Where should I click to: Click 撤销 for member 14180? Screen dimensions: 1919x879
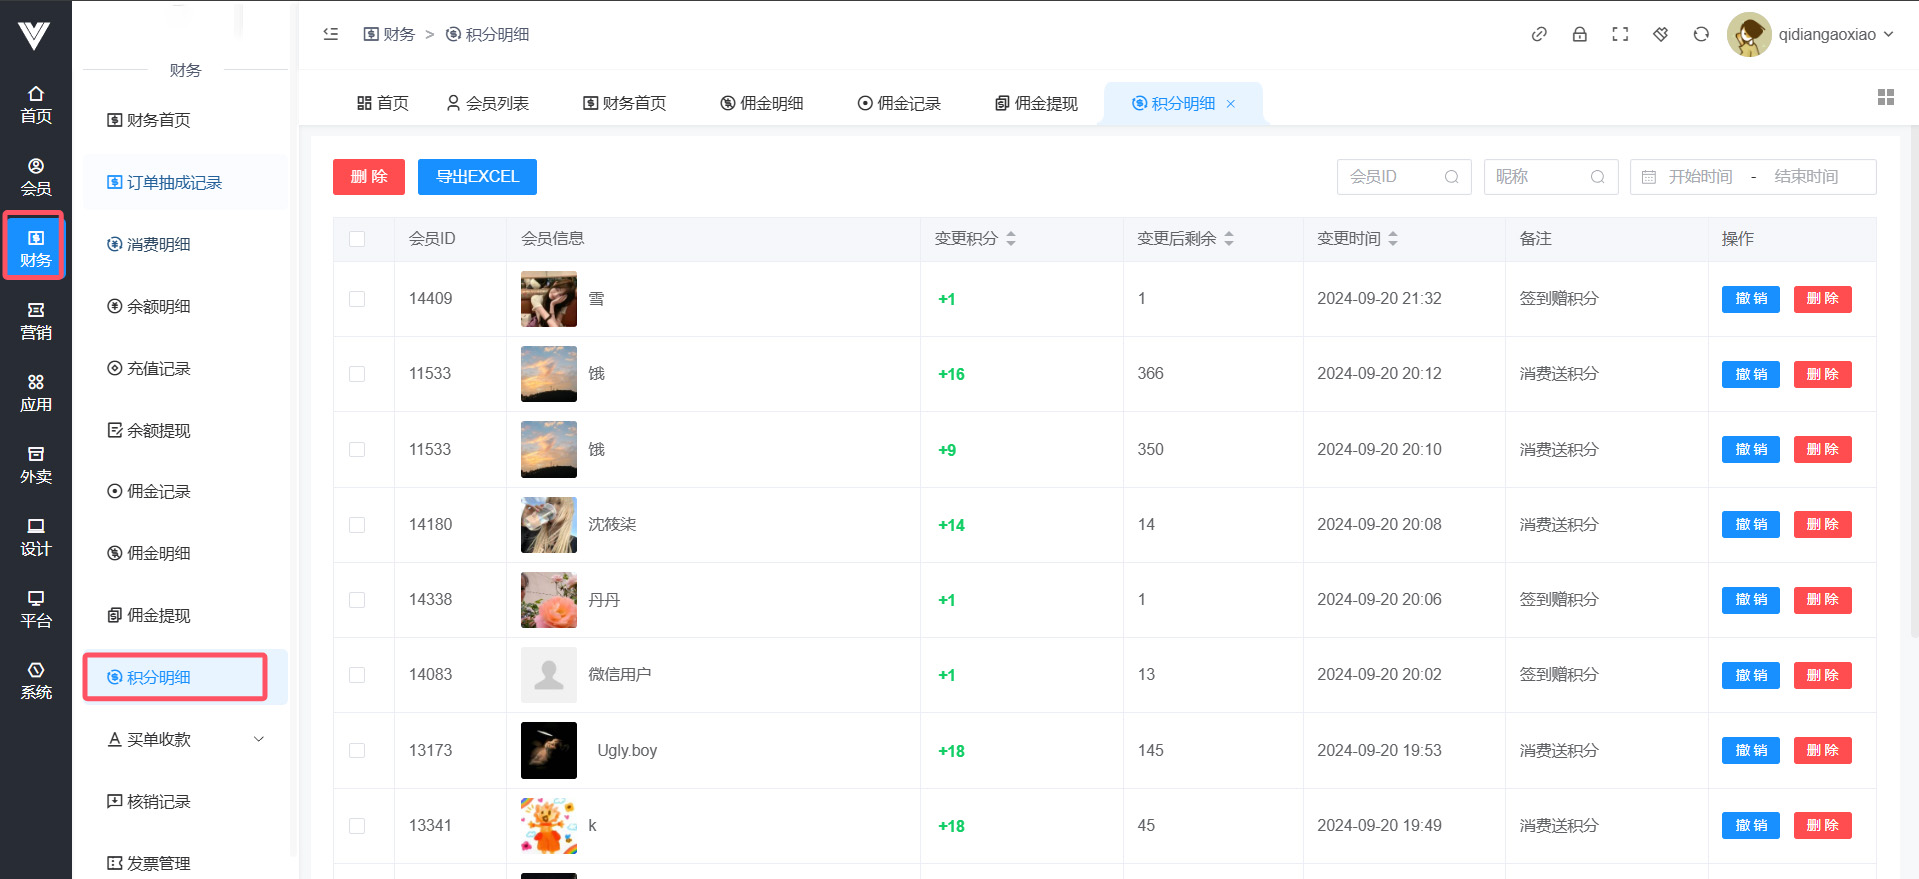click(x=1750, y=525)
